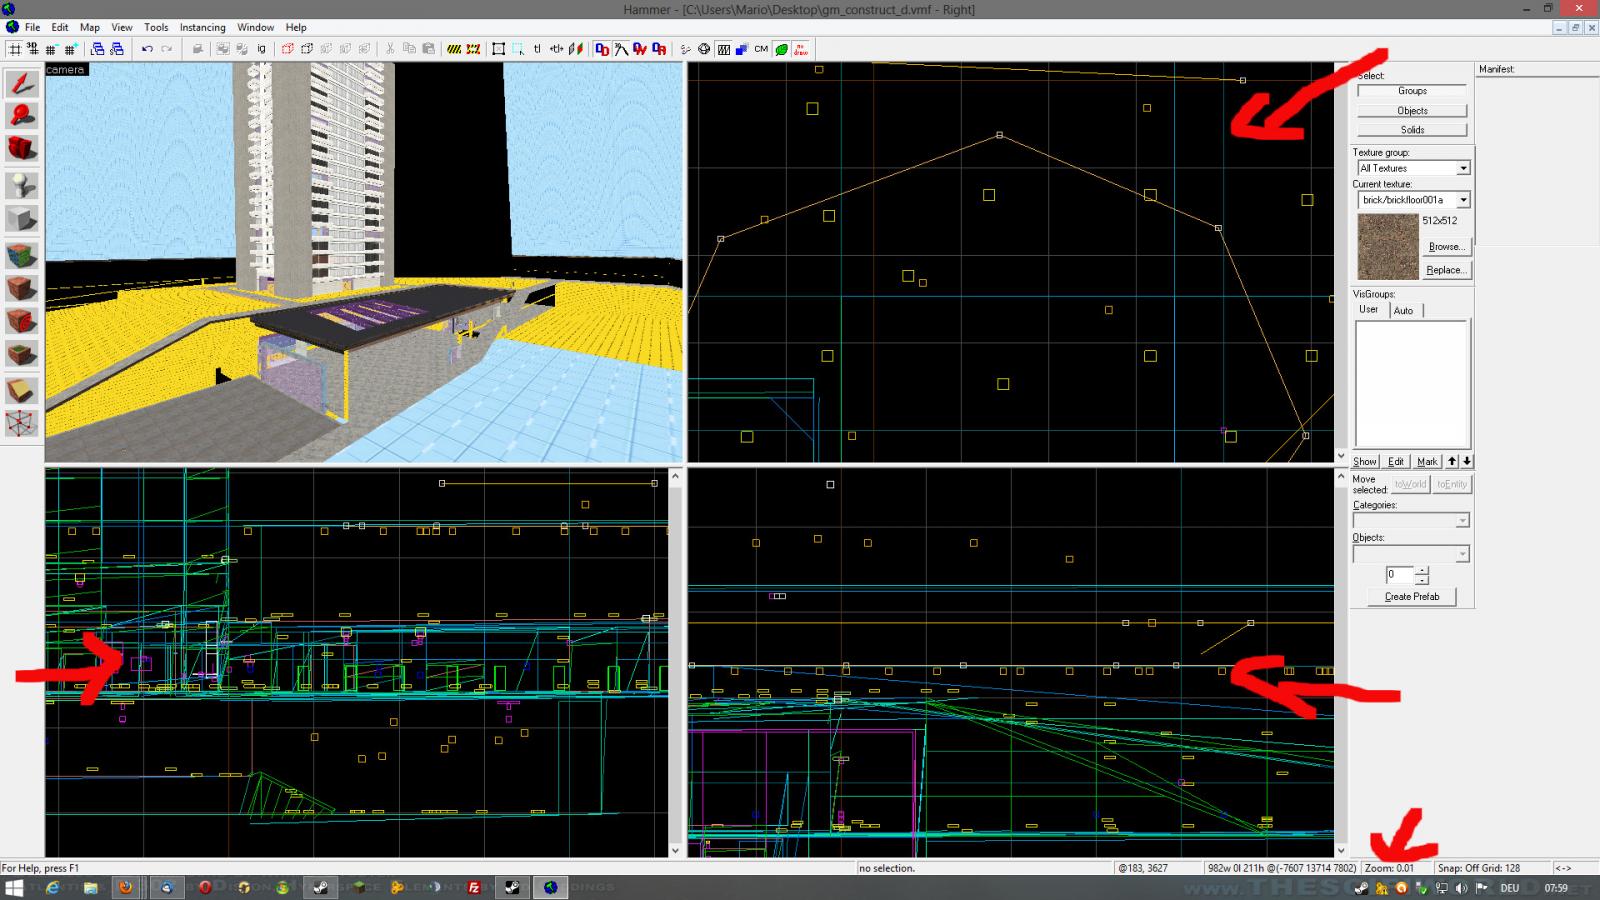Toggle Solids selection mode
The height and width of the screenshot is (900, 1600).
pyautogui.click(x=1411, y=130)
